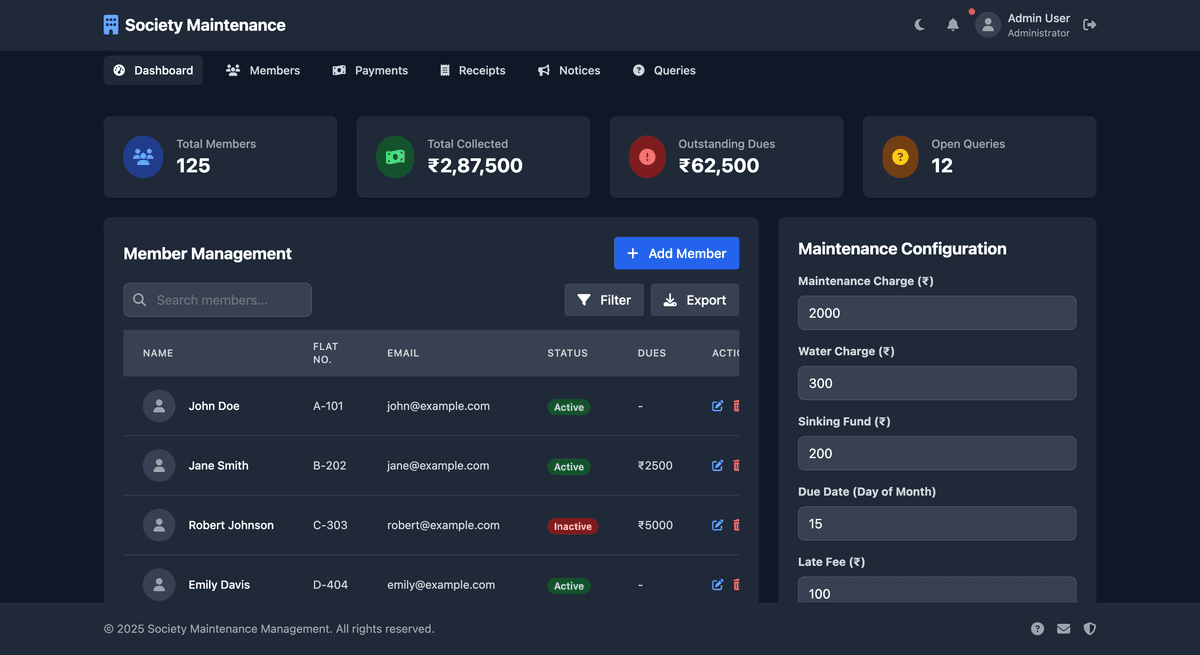Click the edit icon for Robert Johnson
Screen dimensions: 1200x655
717,525
